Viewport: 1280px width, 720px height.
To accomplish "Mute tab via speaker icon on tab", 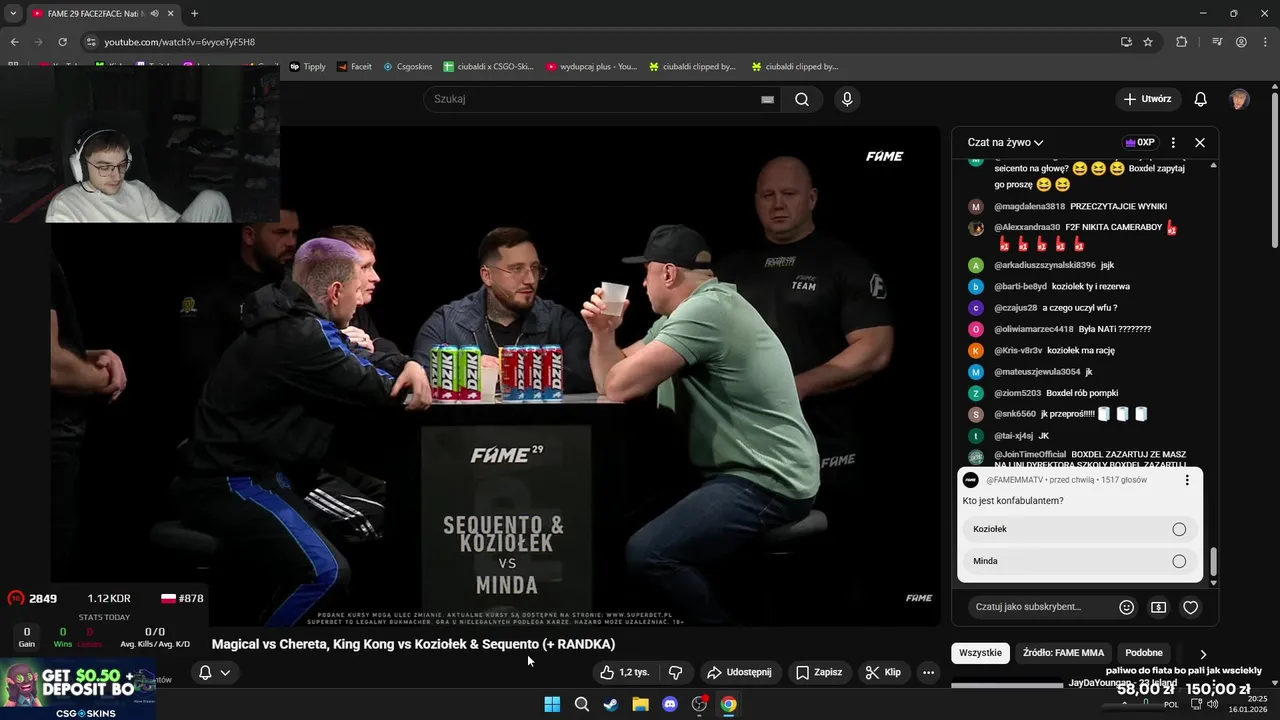I will coord(154,13).
